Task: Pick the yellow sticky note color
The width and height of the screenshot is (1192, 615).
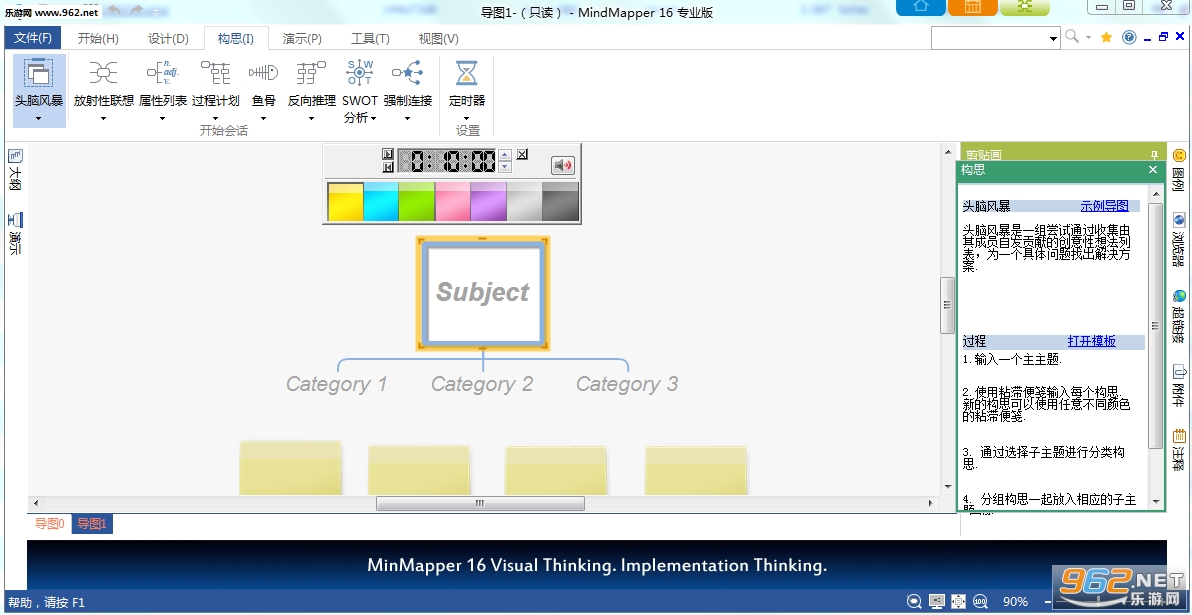Action: pyautogui.click(x=345, y=201)
